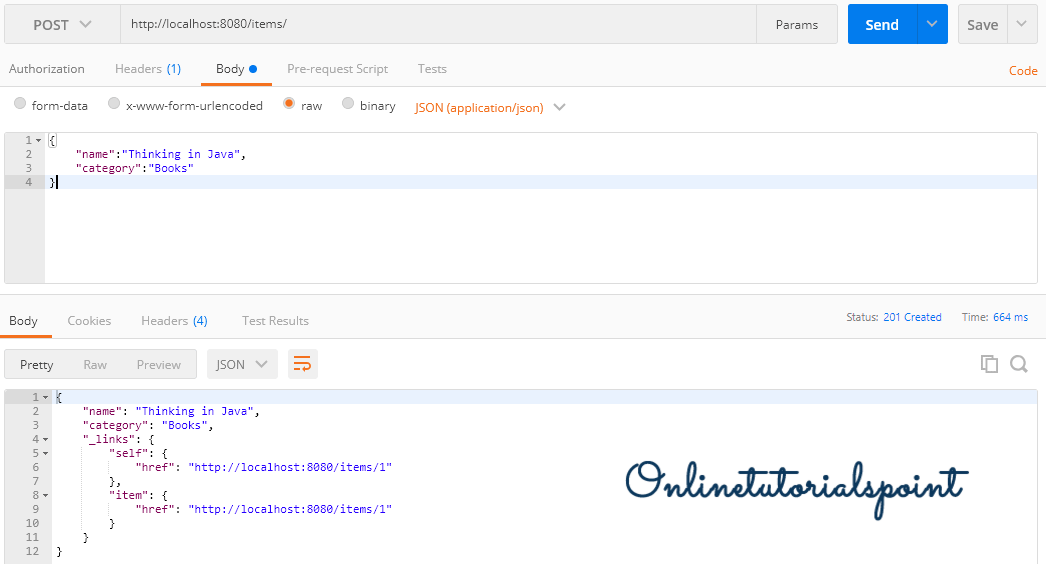Image resolution: width=1046 pixels, height=564 pixels.
Task: Open the response JSON format dropdown
Action: point(242,364)
